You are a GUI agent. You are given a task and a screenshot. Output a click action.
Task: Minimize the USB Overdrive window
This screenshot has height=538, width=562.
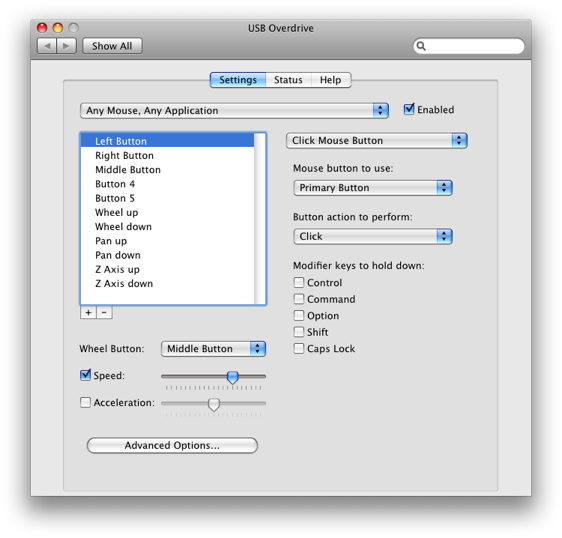tap(58, 28)
